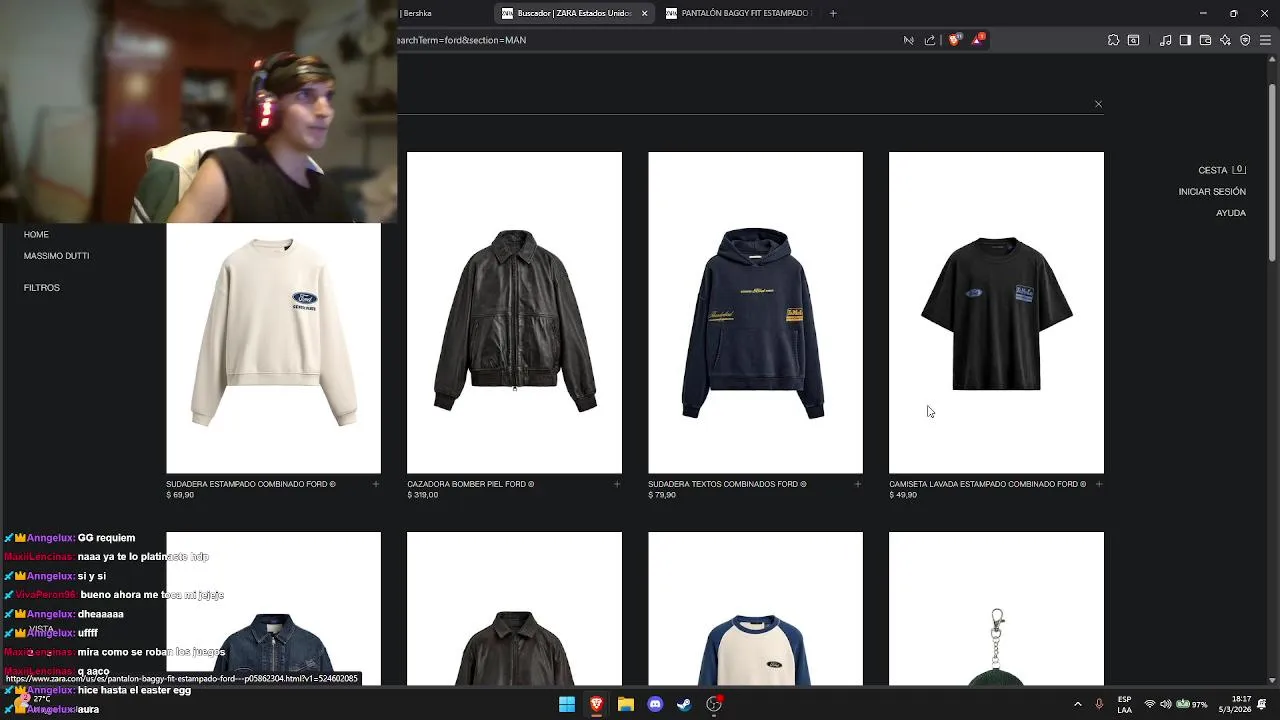The width and height of the screenshot is (1280, 720).
Task: Open FILTROS filter options
Action: [42, 288]
